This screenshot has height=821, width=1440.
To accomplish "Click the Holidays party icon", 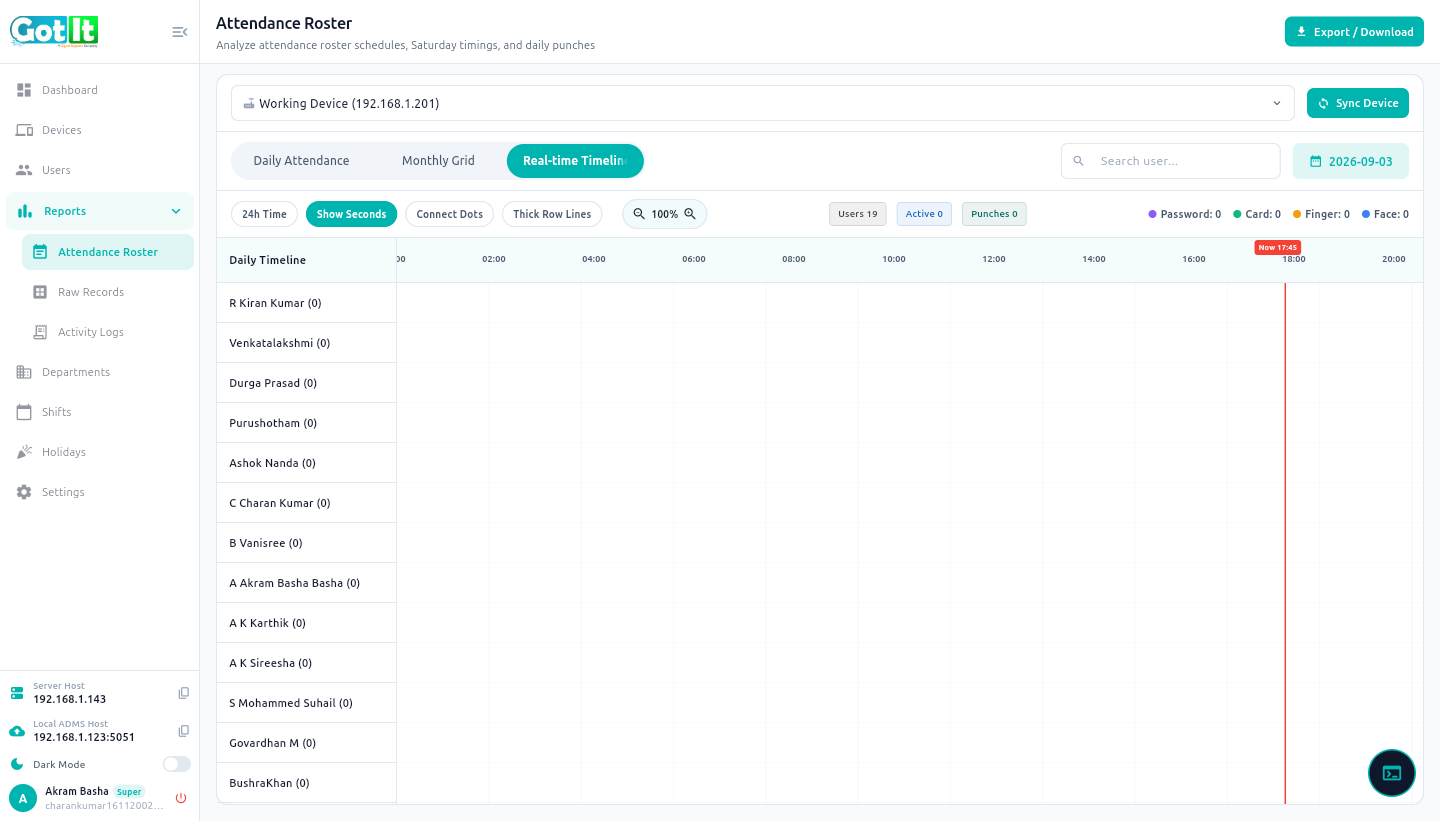I will coord(24,452).
